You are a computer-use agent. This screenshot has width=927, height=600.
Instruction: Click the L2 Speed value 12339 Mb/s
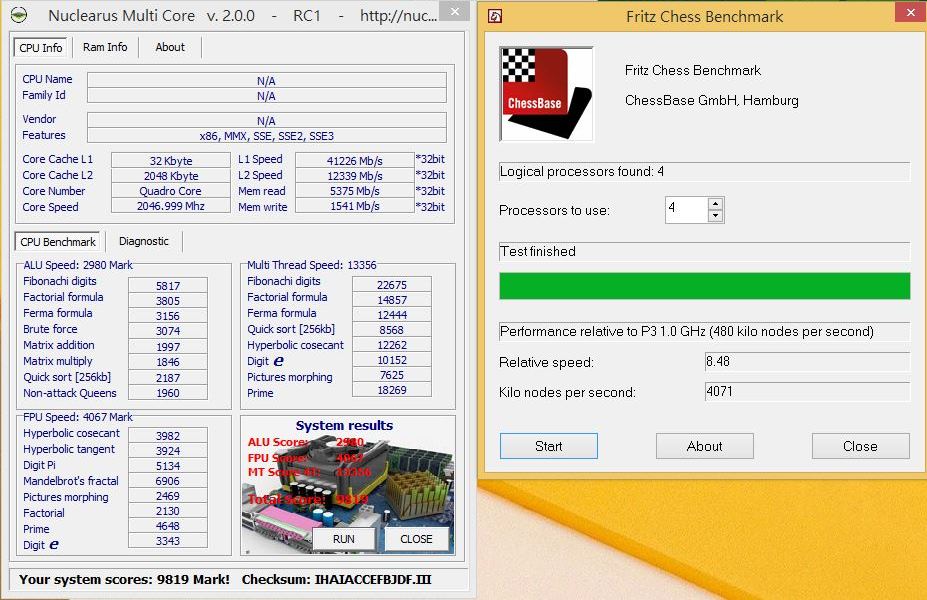(355, 176)
